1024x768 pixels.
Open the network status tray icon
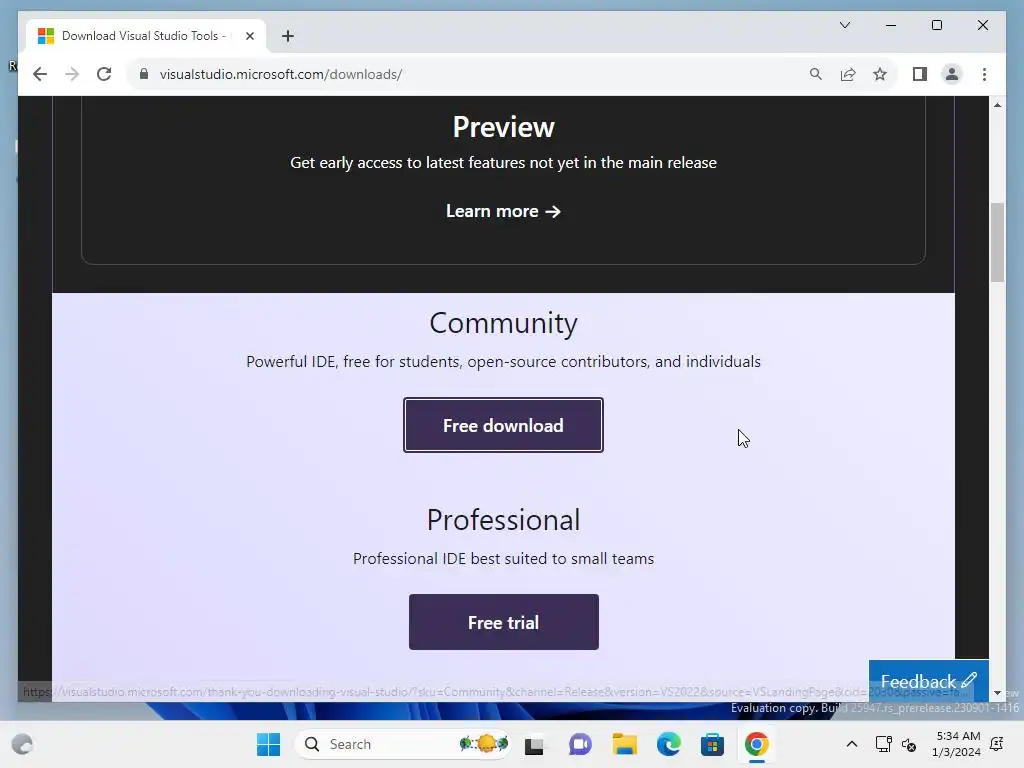(x=884, y=744)
